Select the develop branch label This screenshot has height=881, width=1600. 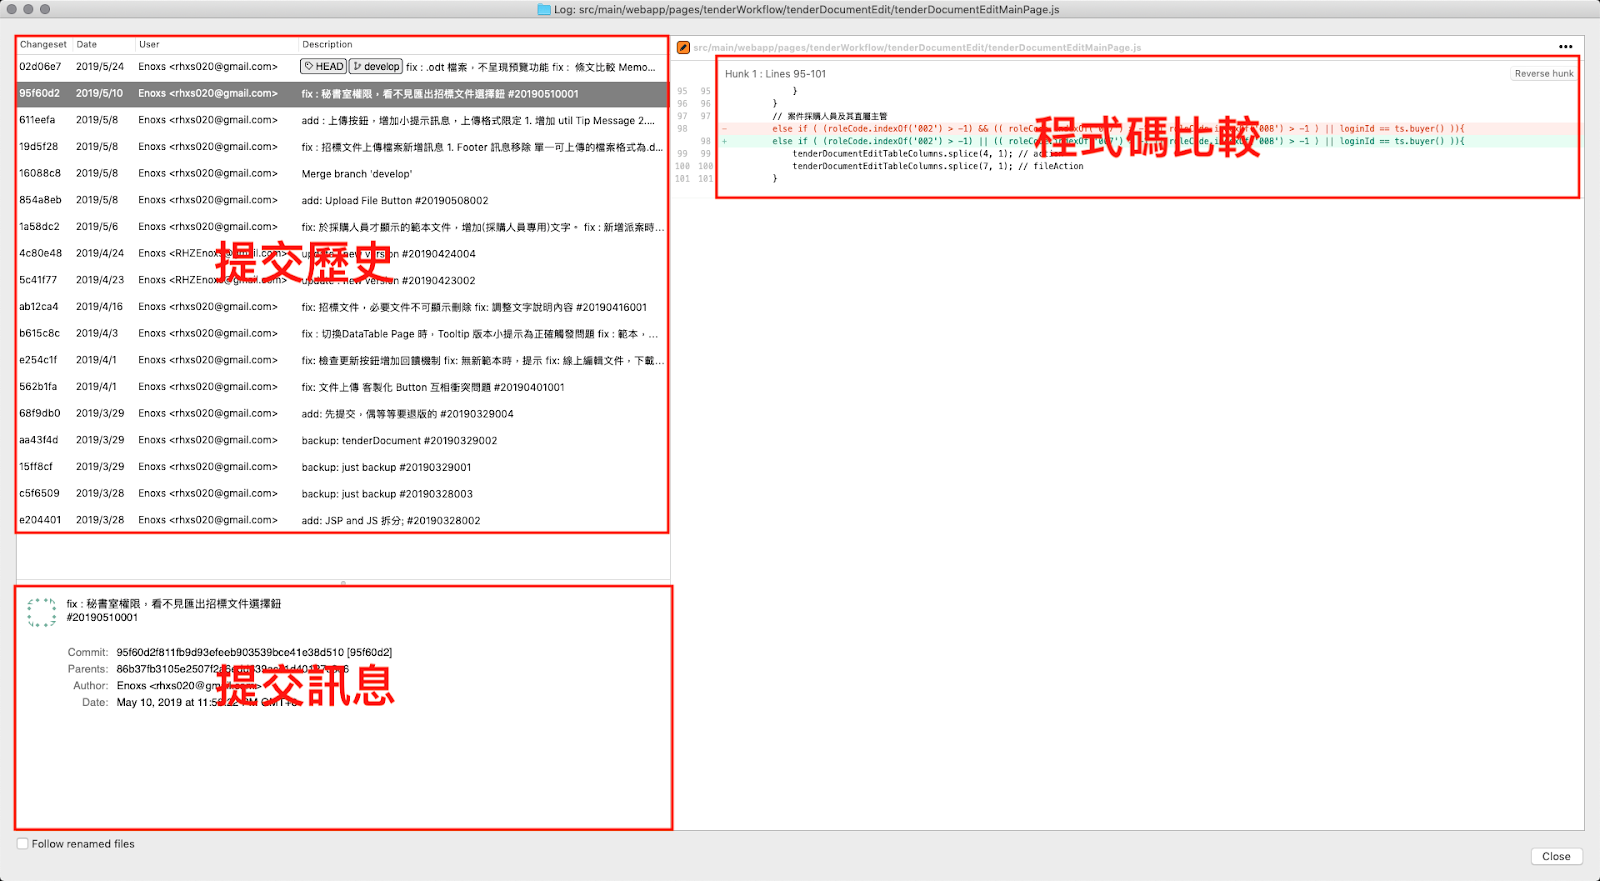coord(376,67)
